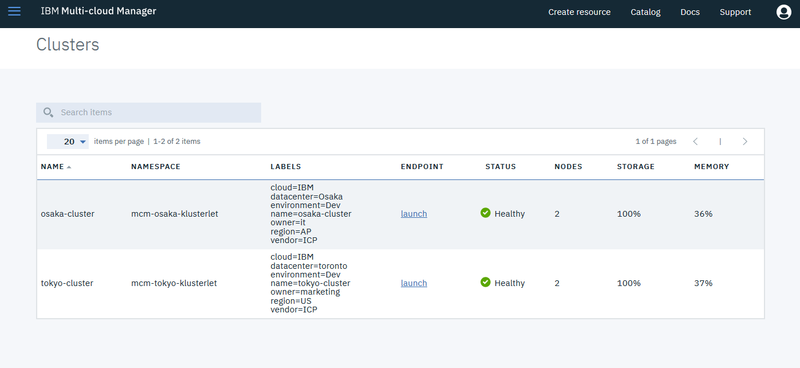Click the 1 of 1 pages text
The image size is (800, 368).
point(656,141)
